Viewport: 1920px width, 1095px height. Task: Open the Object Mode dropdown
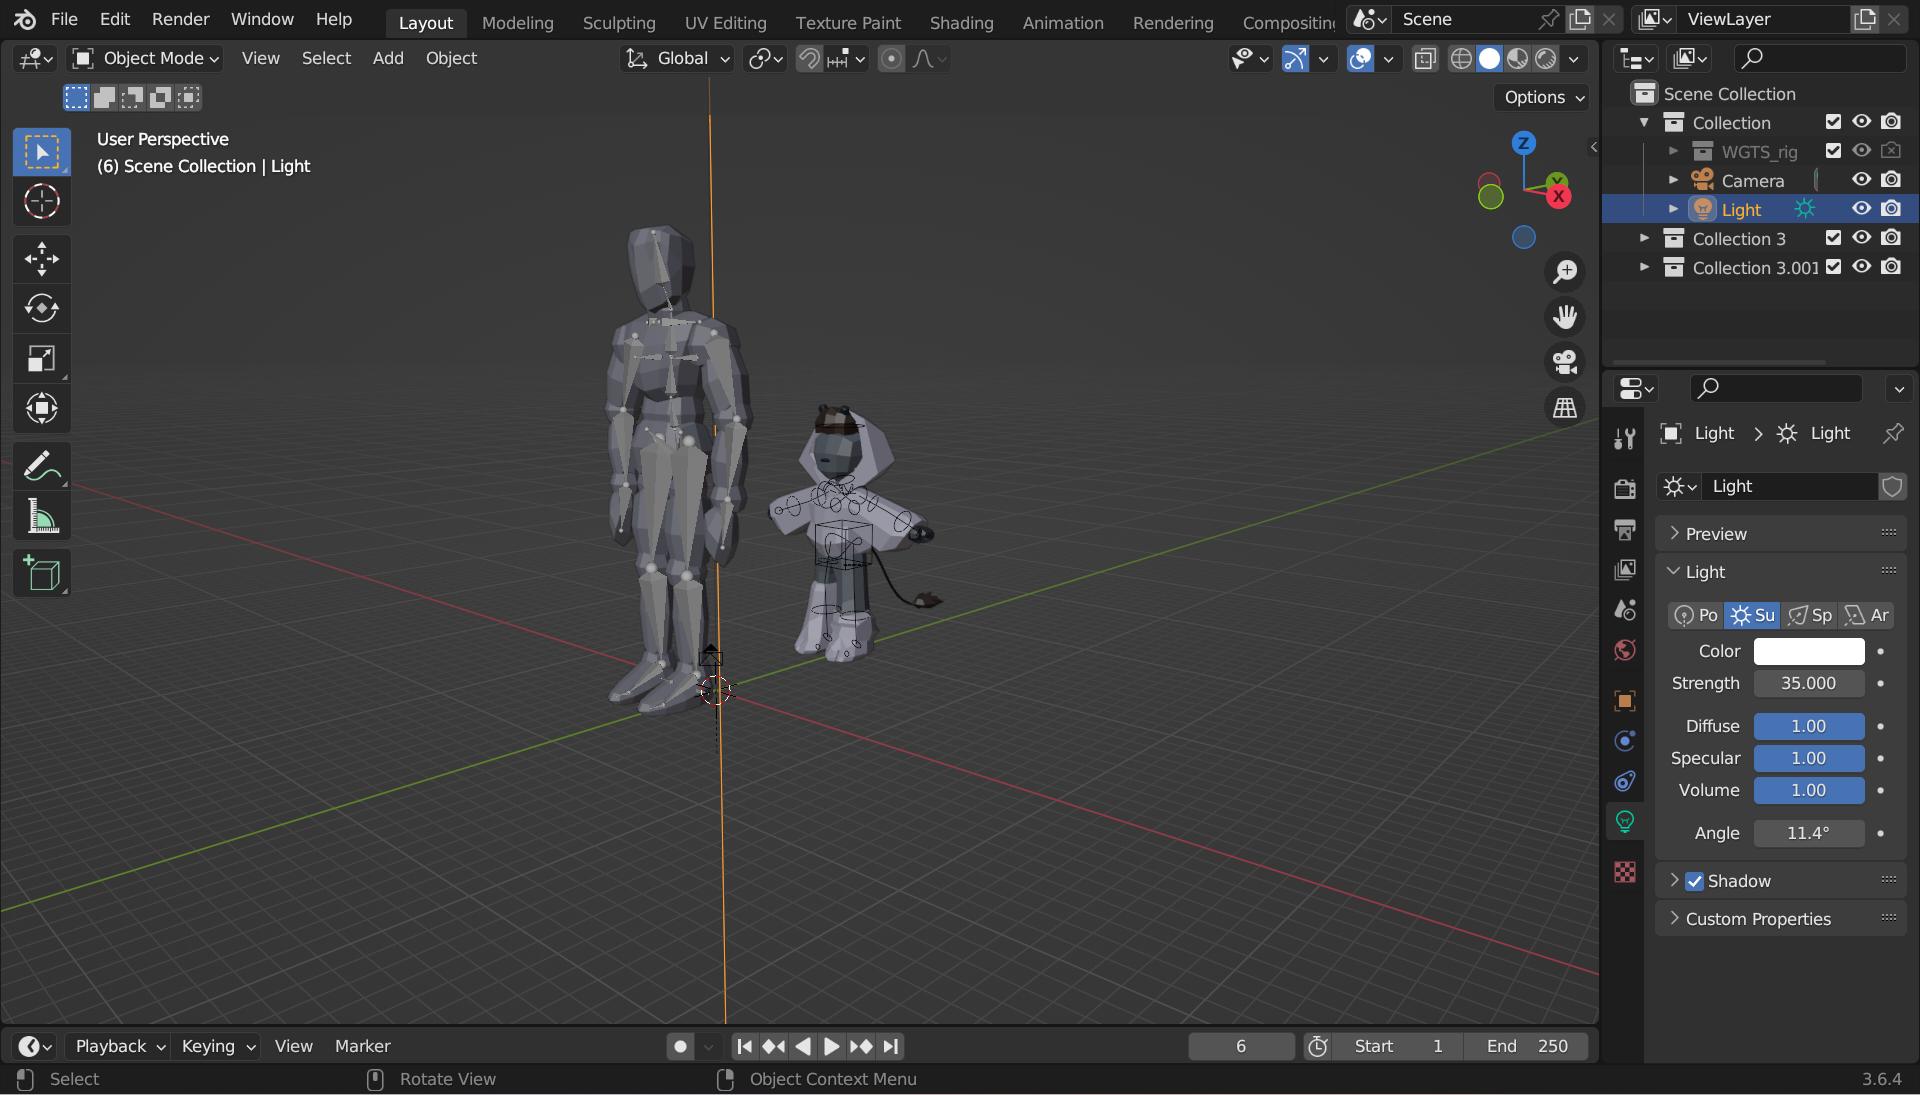(x=146, y=59)
